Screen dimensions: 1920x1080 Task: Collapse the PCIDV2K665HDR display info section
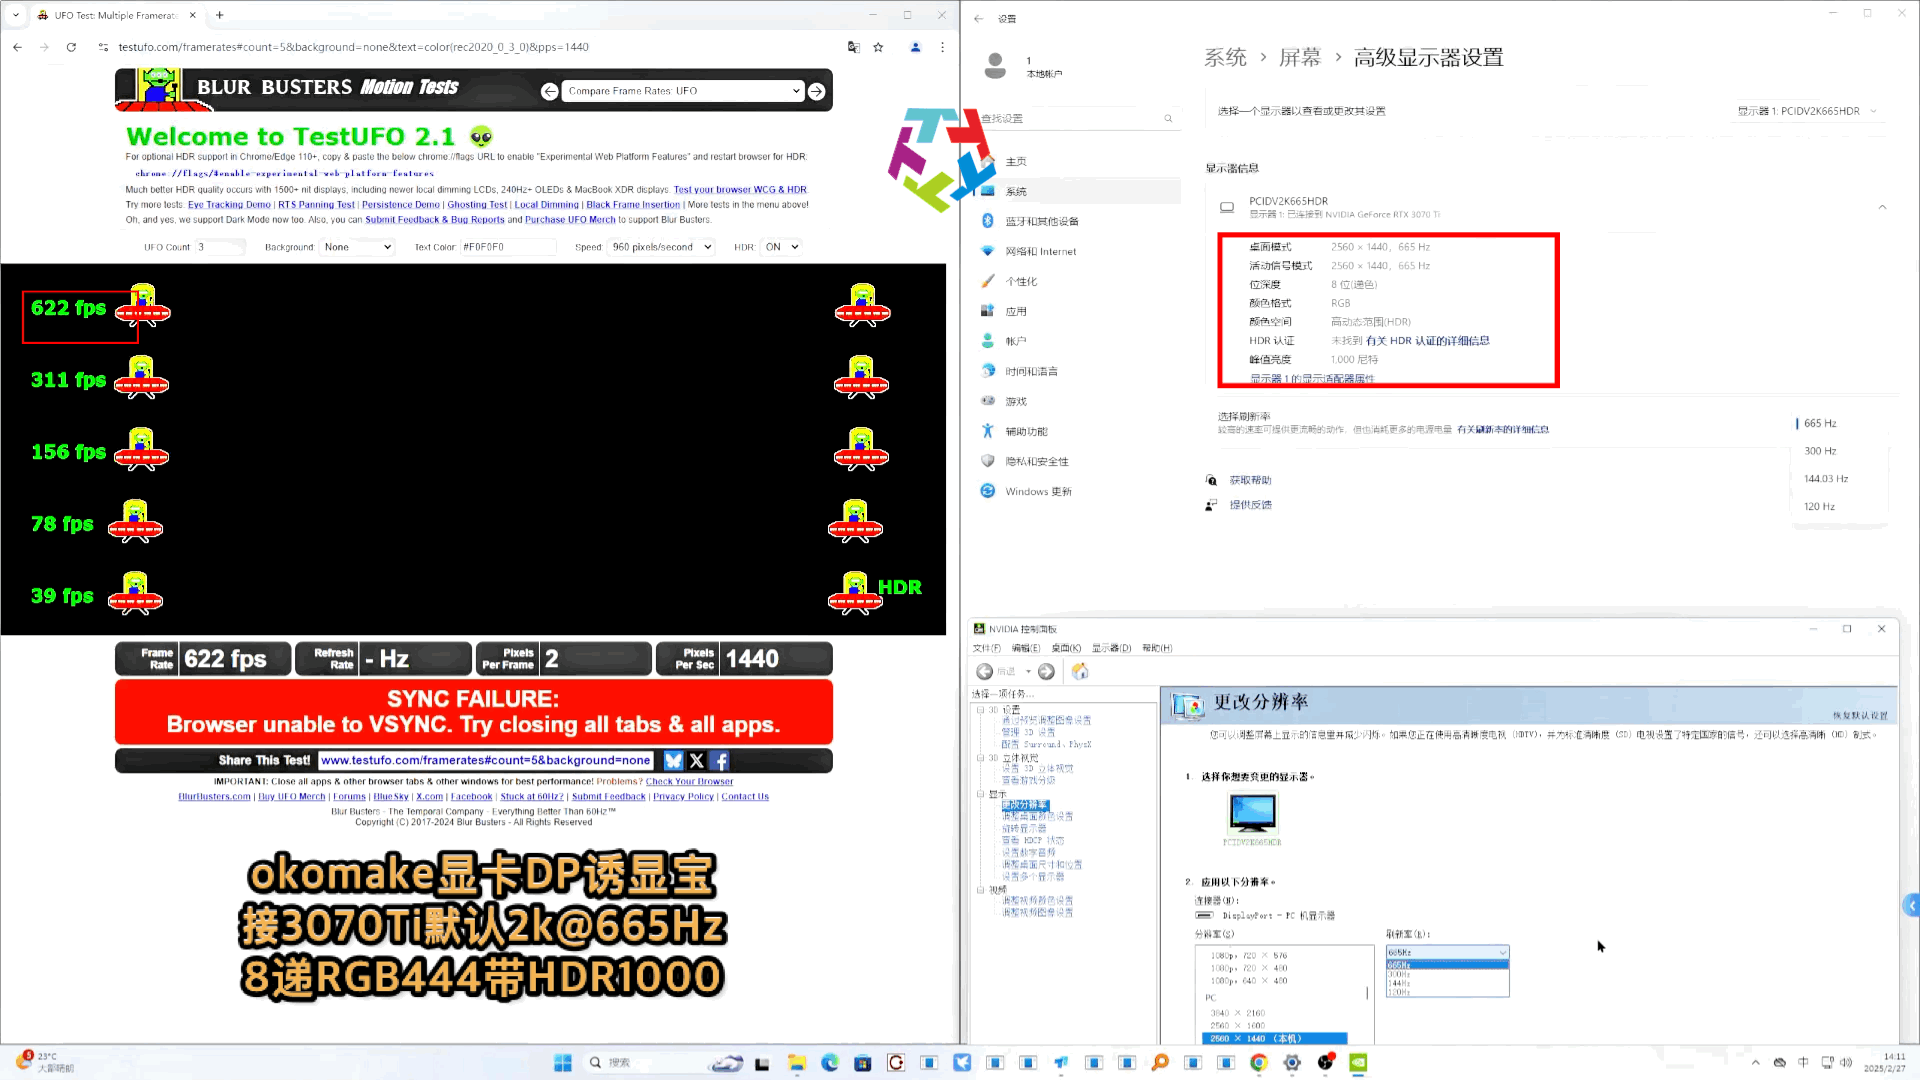[x=1882, y=207]
